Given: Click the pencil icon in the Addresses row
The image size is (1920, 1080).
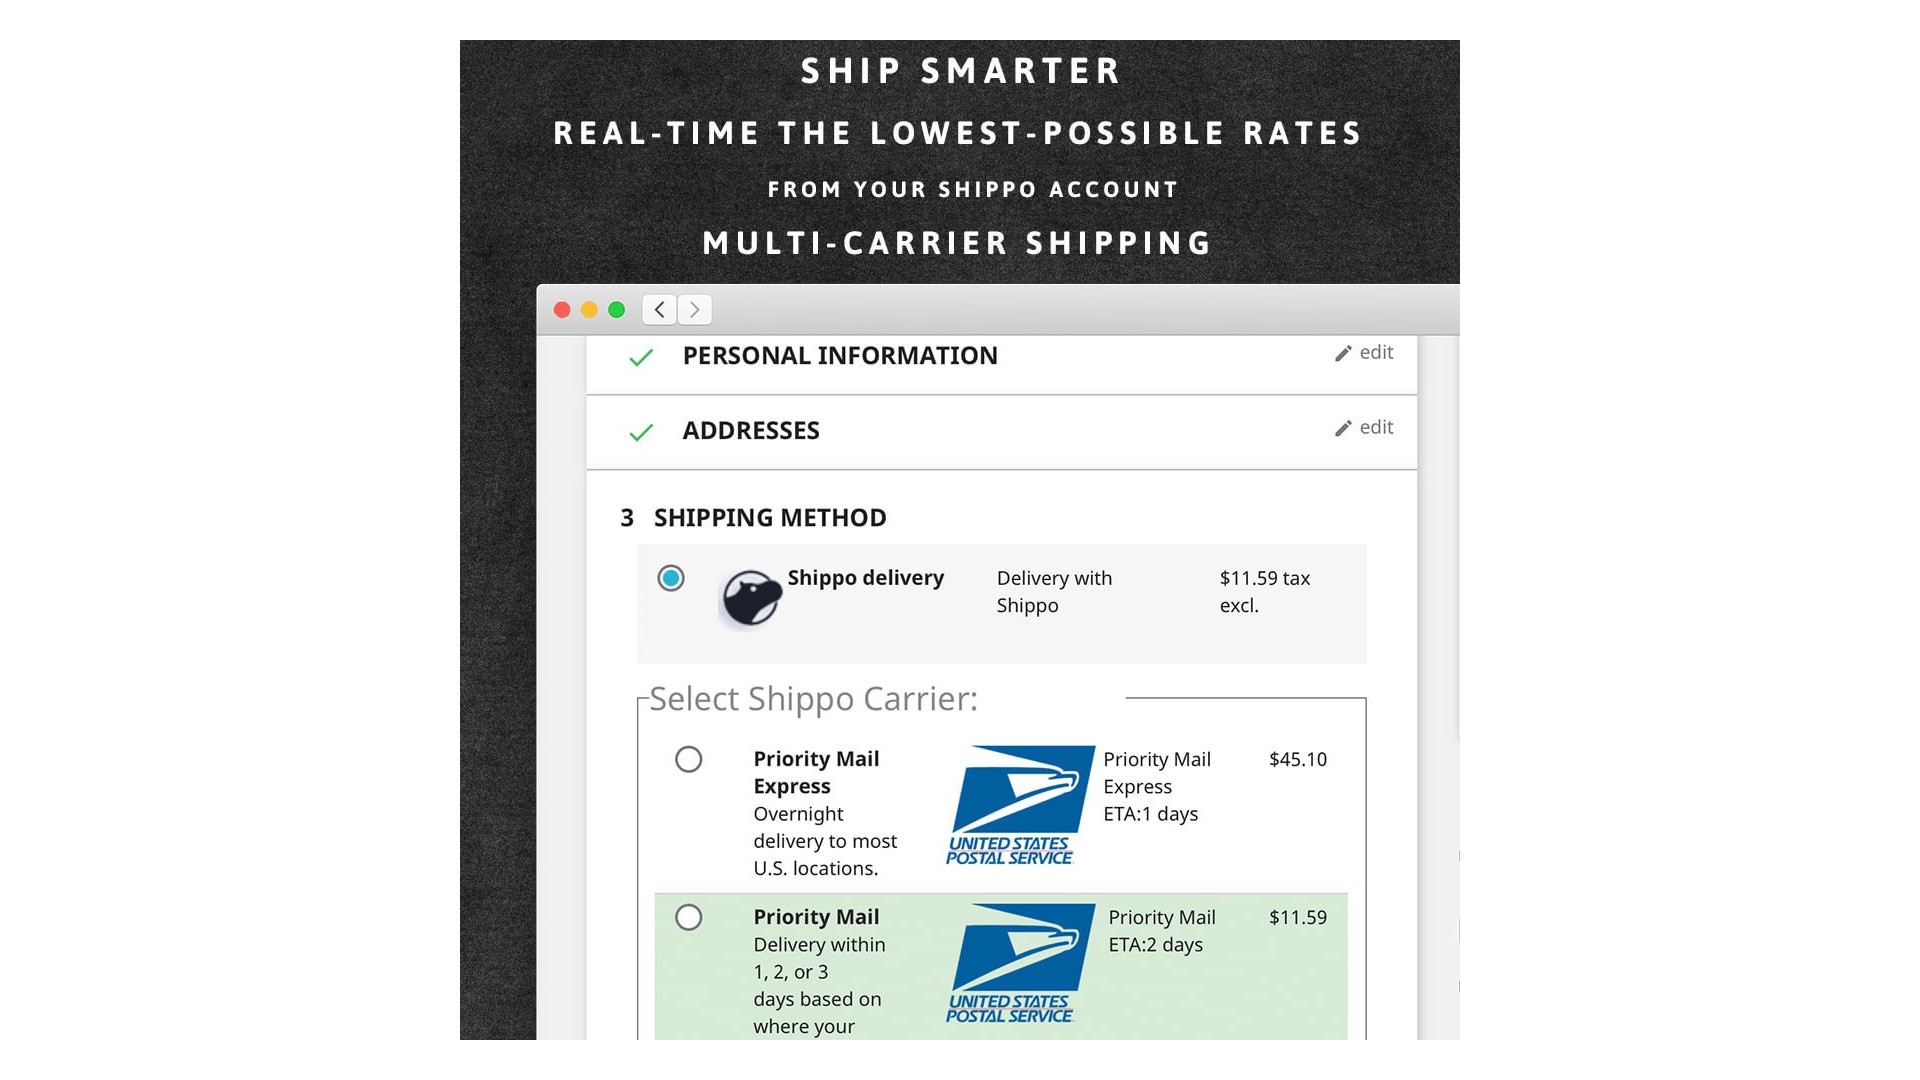Looking at the screenshot, I should tap(1343, 429).
